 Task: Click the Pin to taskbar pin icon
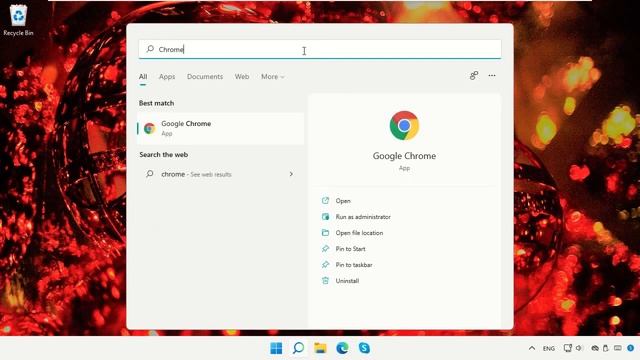point(325,264)
